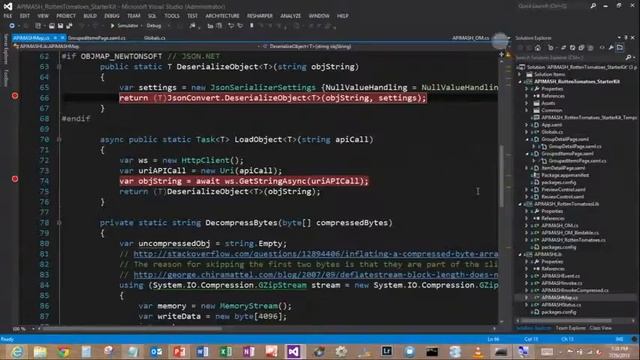Image resolution: width=640 pixels, height=360 pixels.
Task: Collapse the APIMASH_RottenTomatoes_StarterKit project
Action: pos(520,82)
